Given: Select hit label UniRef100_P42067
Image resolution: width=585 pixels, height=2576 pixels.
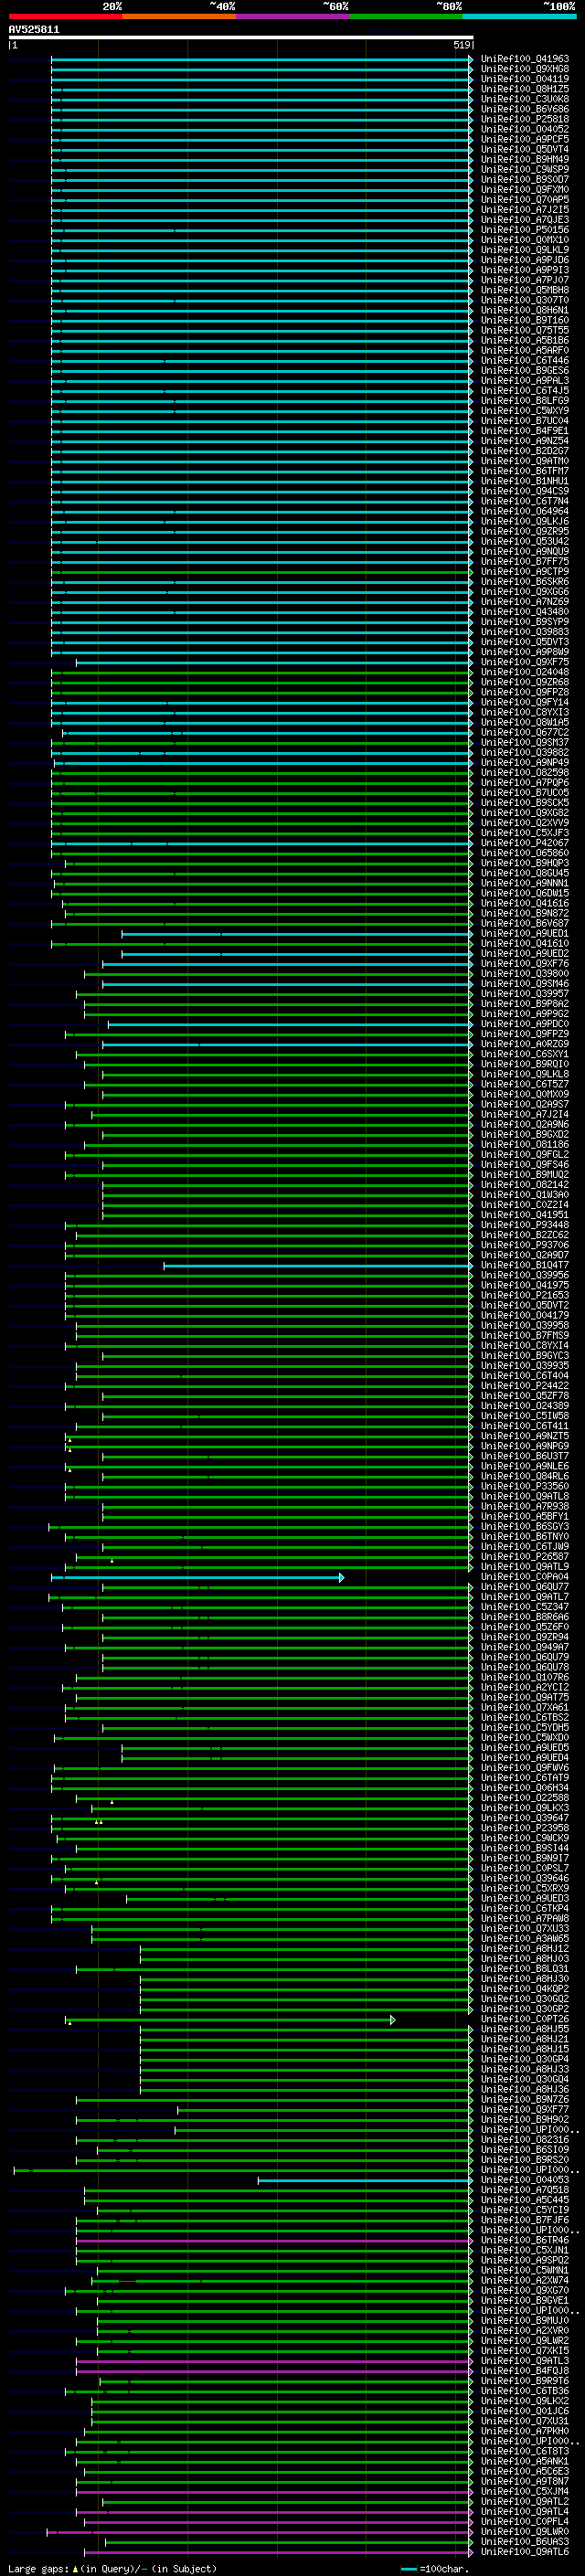Looking at the screenshot, I should (524, 843).
